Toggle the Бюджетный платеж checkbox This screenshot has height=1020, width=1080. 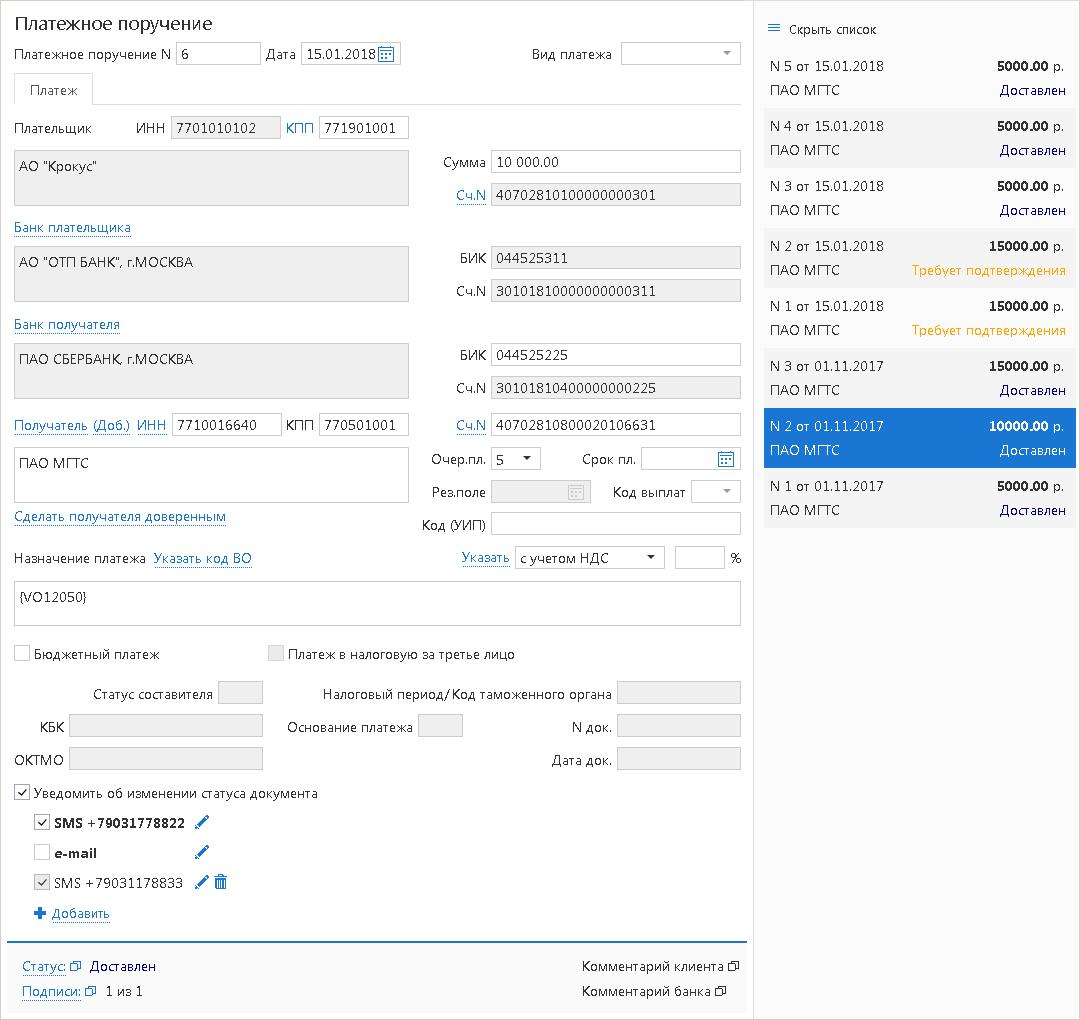(x=22, y=654)
